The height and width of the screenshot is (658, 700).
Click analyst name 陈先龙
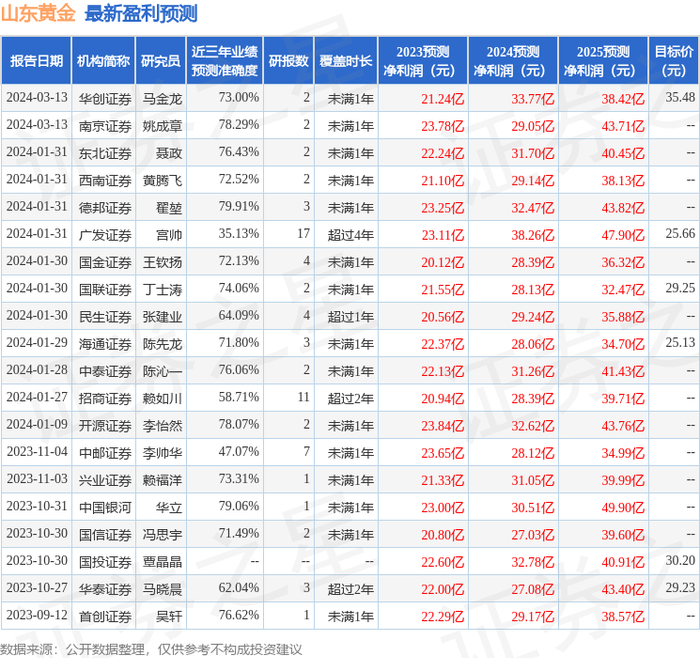pyautogui.click(x=162, y=344)
